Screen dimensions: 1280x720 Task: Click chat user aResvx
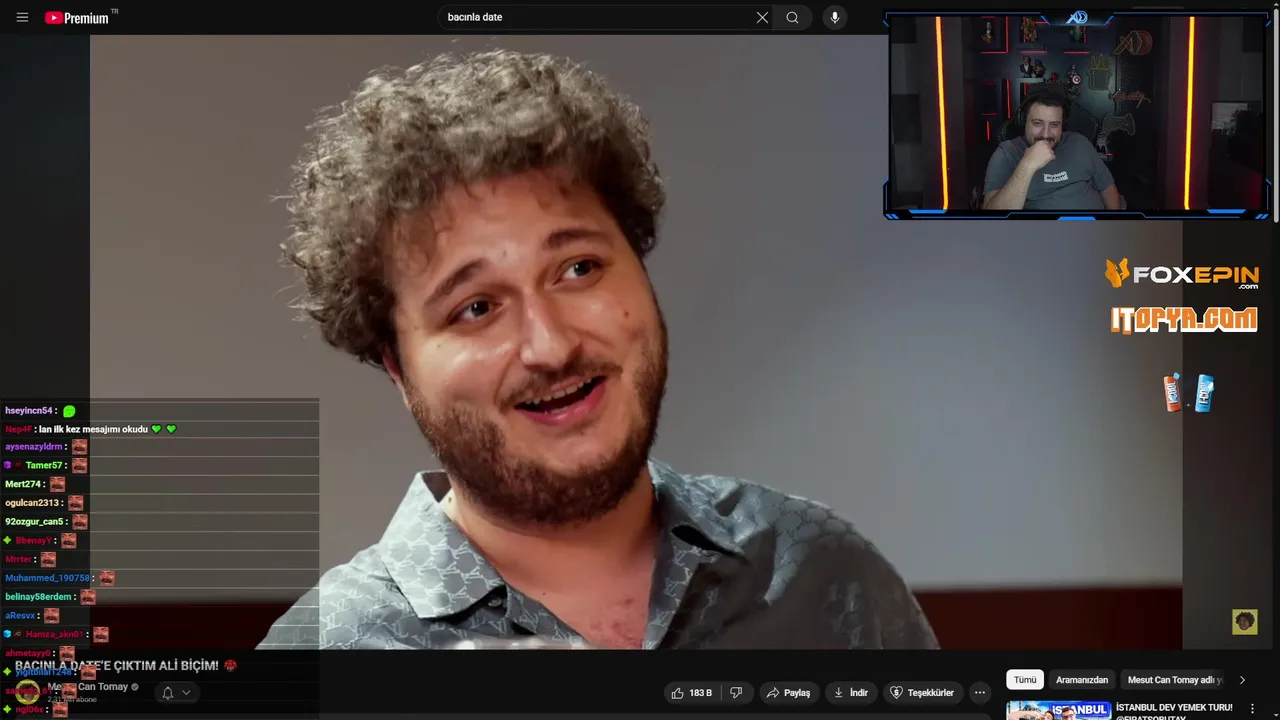click(20, 616)
